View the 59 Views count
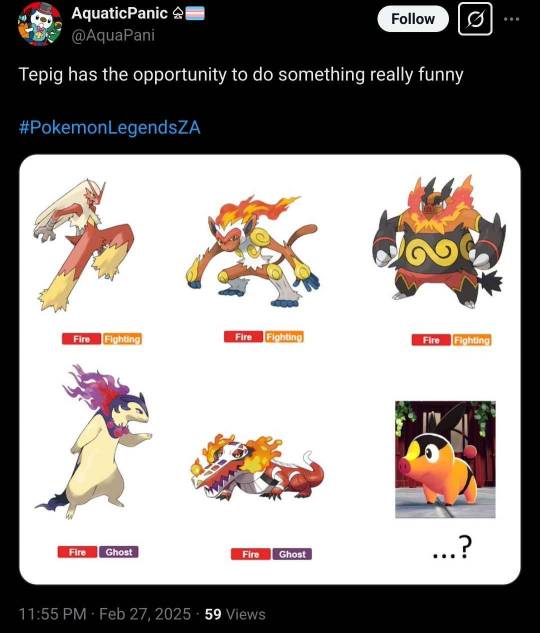540x633 pixels. [x=235, y=614]
